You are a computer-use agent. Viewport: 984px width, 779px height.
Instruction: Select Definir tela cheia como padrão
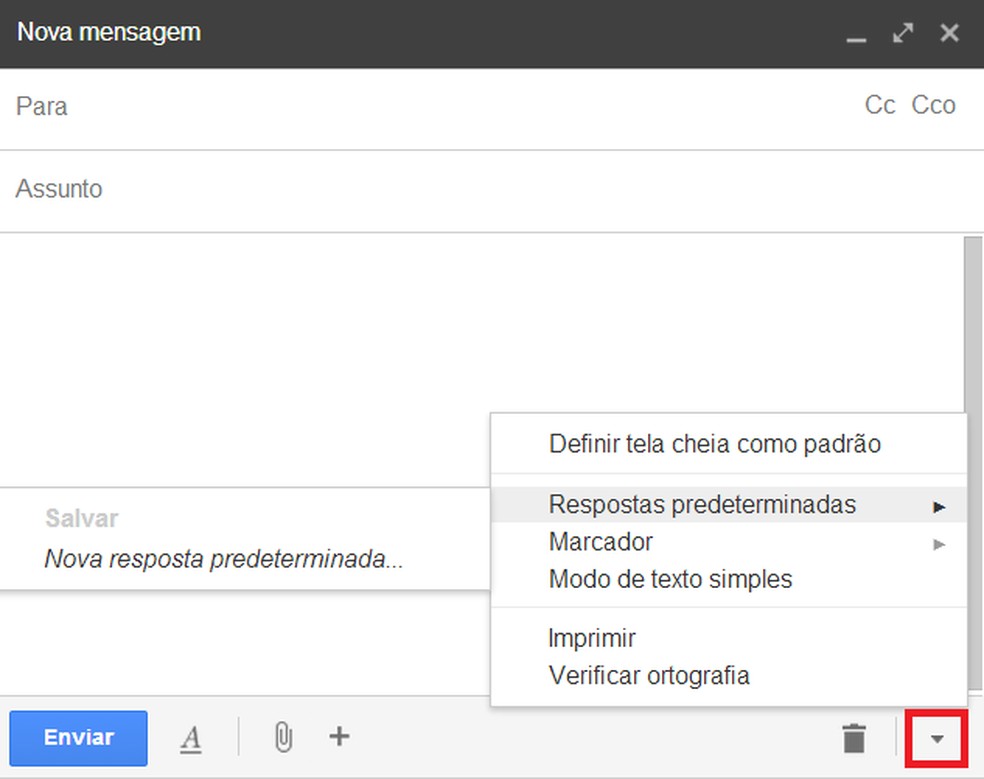(713, 443)
